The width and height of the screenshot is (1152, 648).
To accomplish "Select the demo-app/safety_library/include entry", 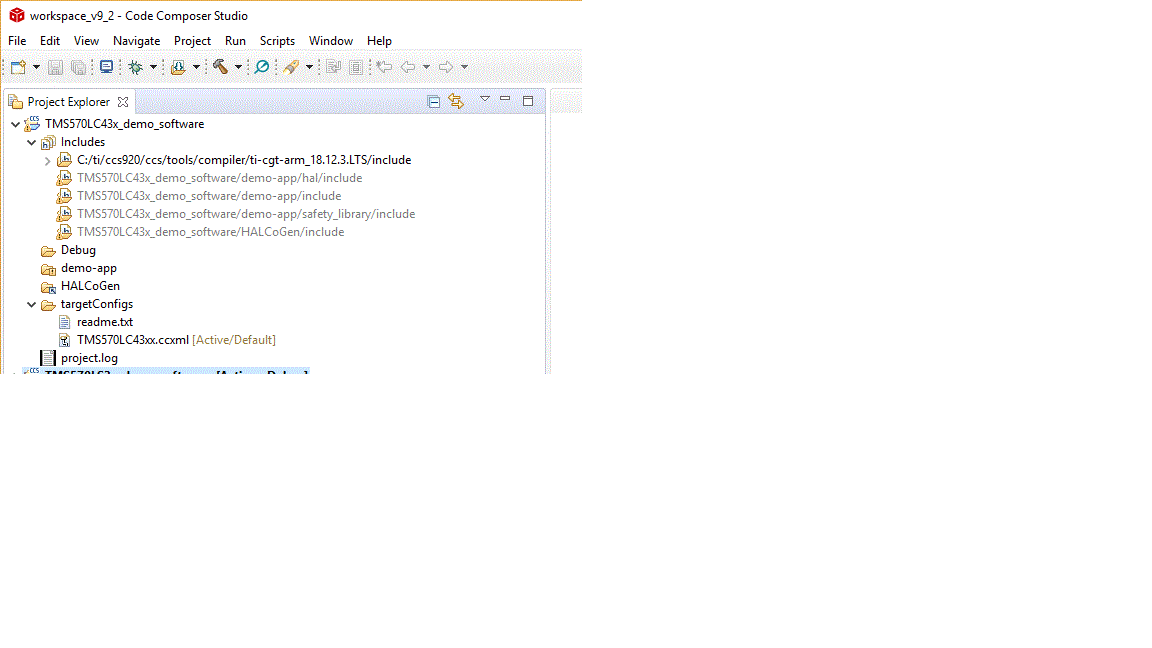I will coord(245,215).
